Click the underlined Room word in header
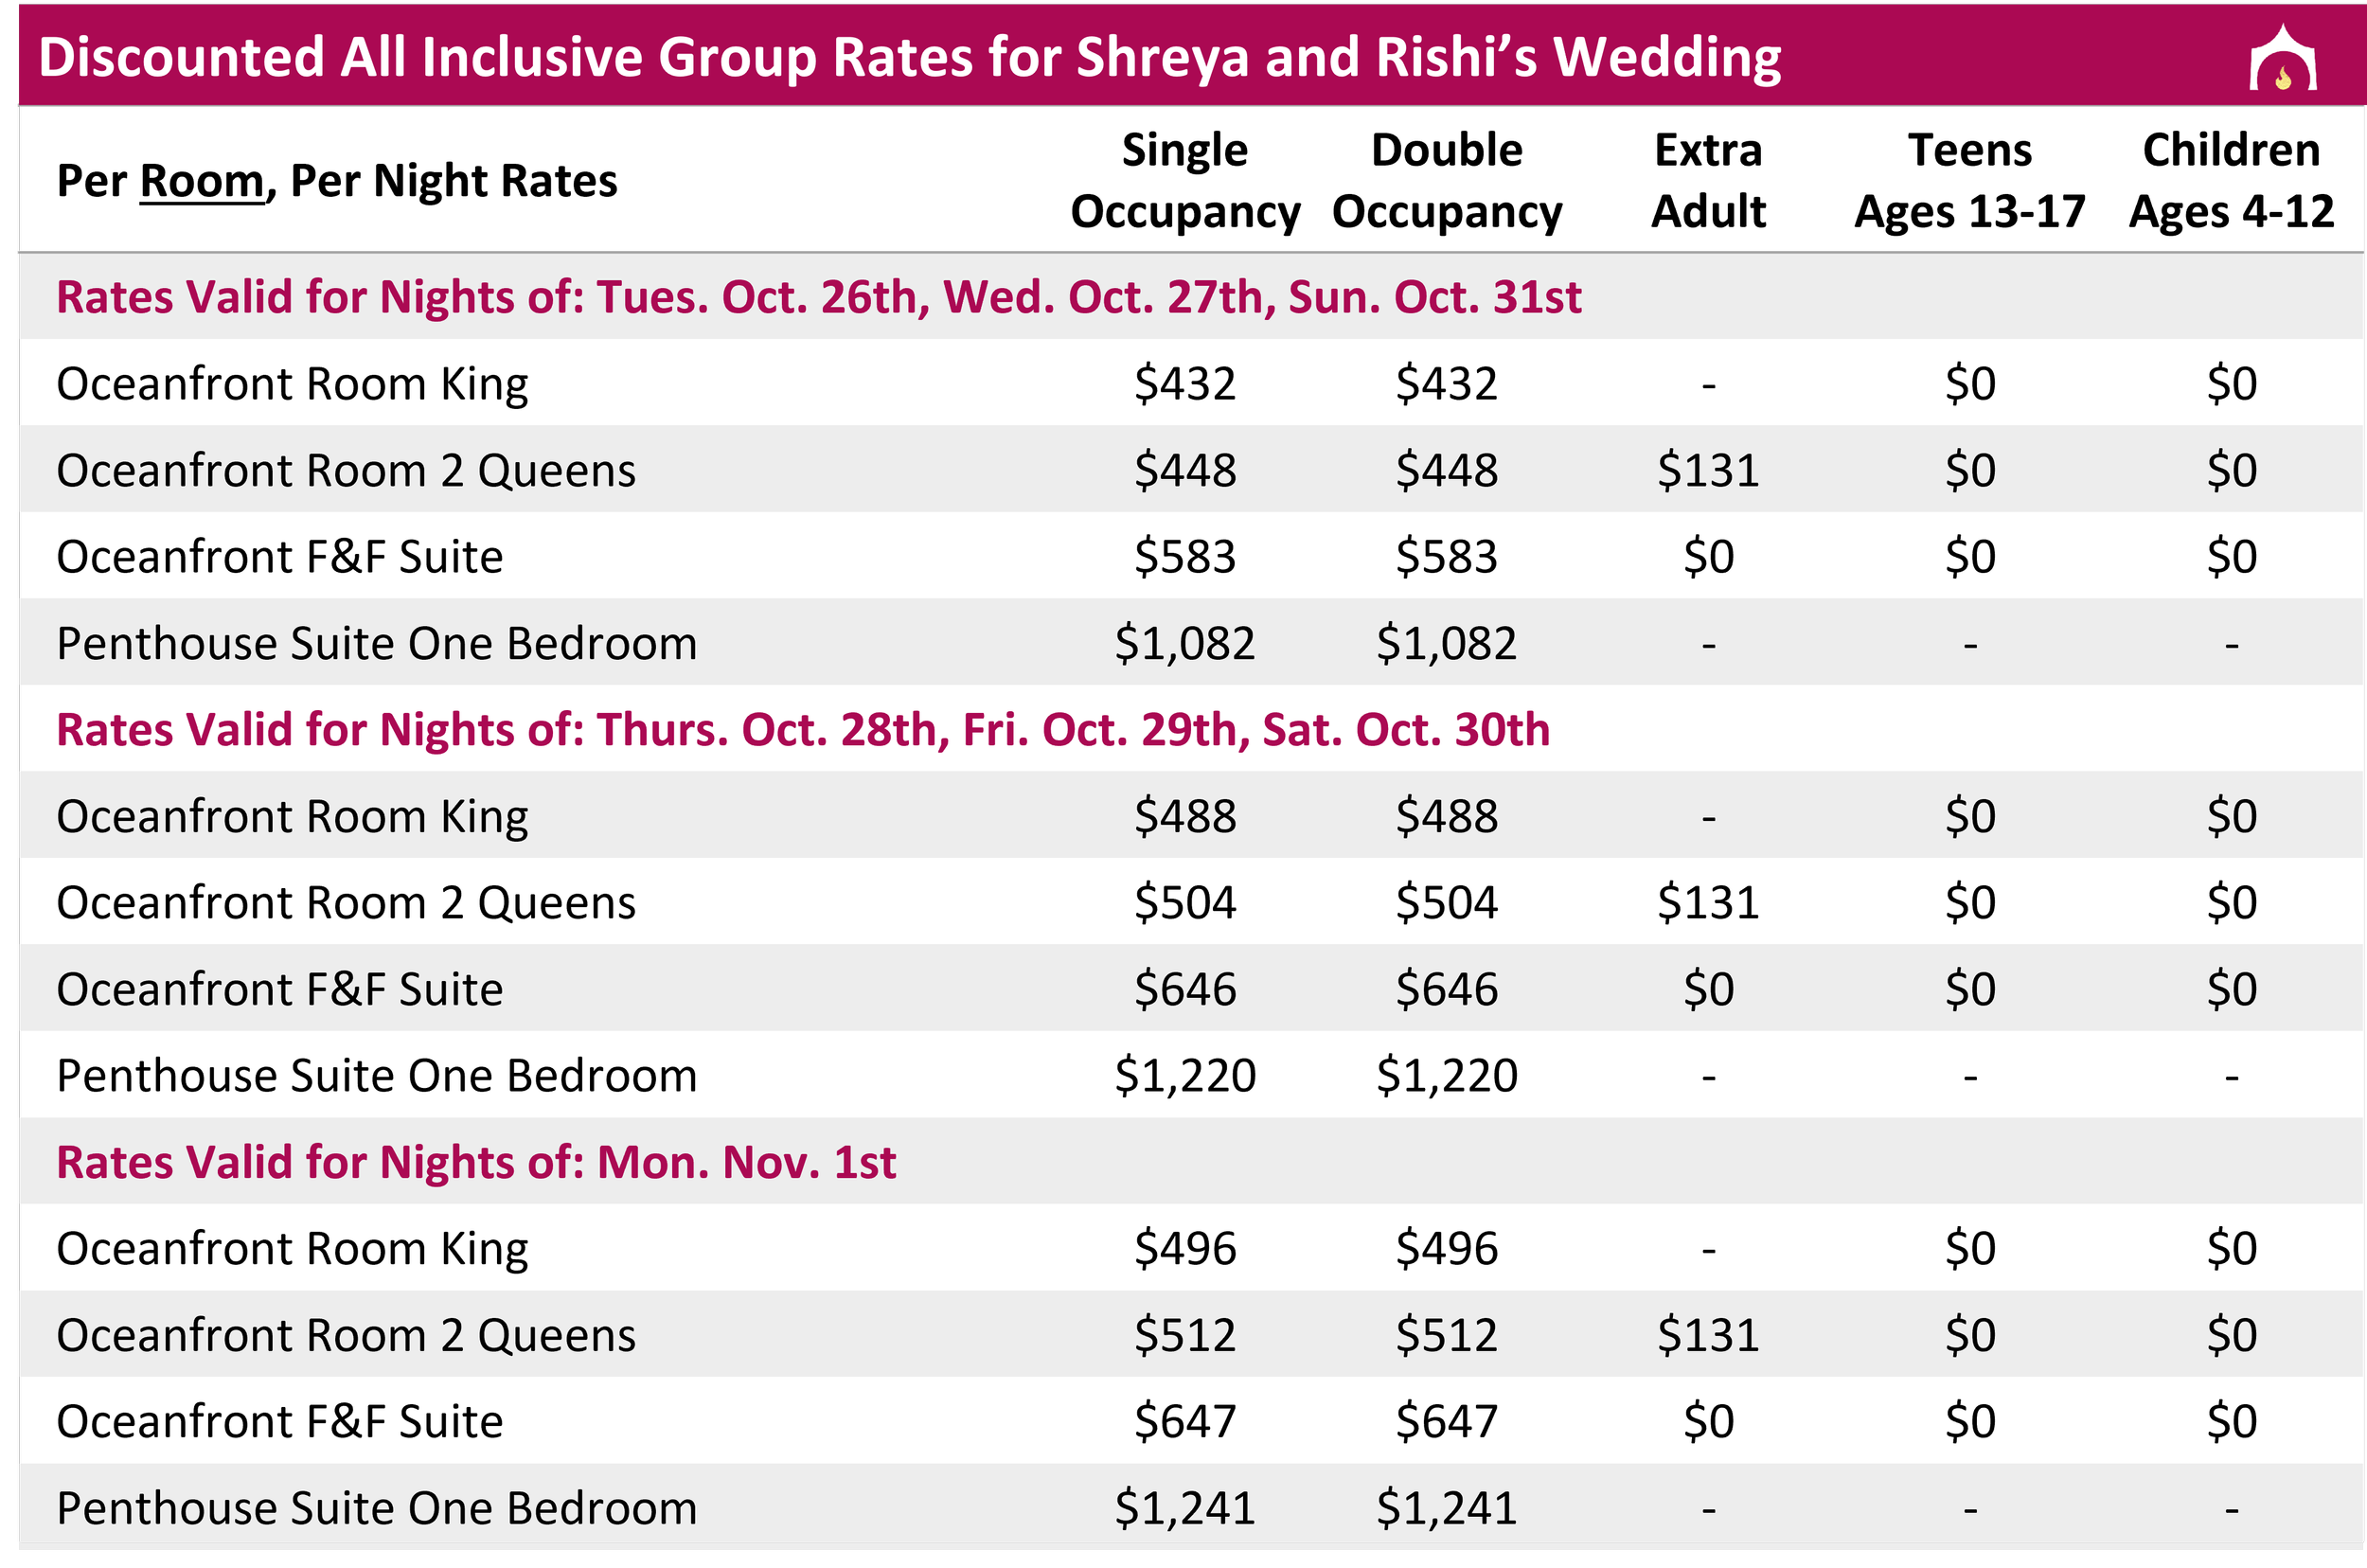 pos(202,181)
